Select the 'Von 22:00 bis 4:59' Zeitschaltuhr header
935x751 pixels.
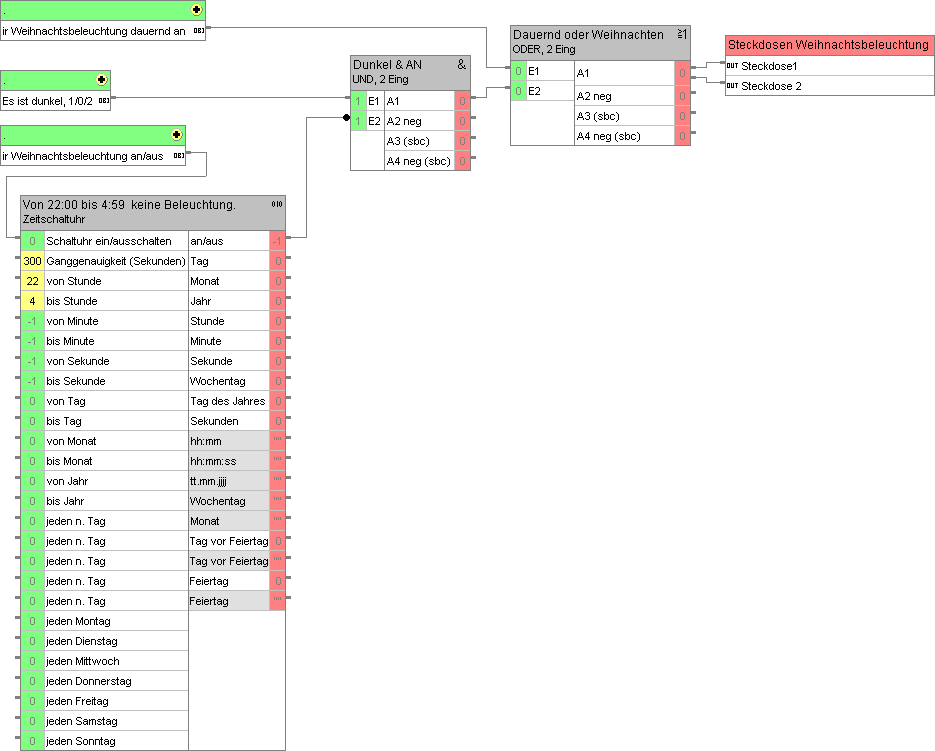[x=130, y=205]
